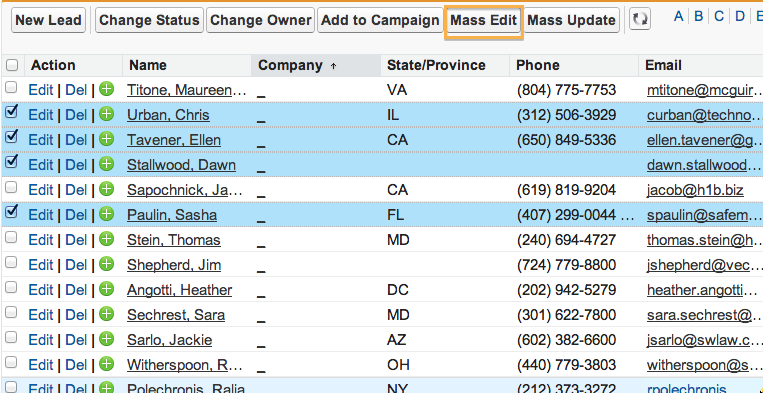
Task: Click Del link for Witherspoon row
Action: pyautogui.click(x=76, y=365)
